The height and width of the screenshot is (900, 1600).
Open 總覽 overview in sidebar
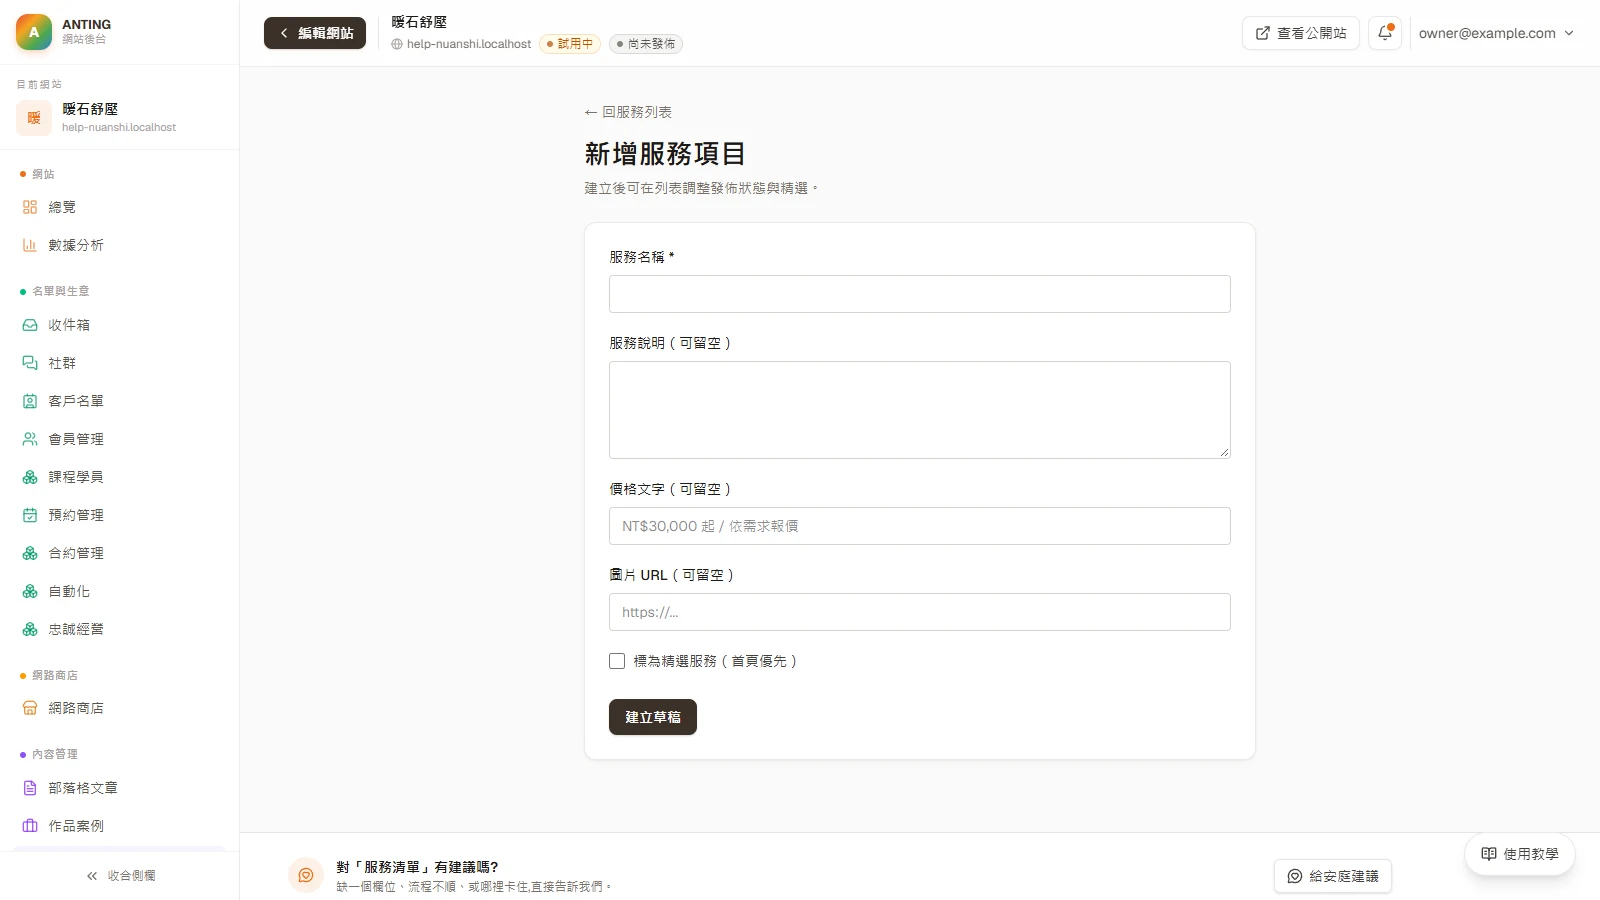coord(119,207)
